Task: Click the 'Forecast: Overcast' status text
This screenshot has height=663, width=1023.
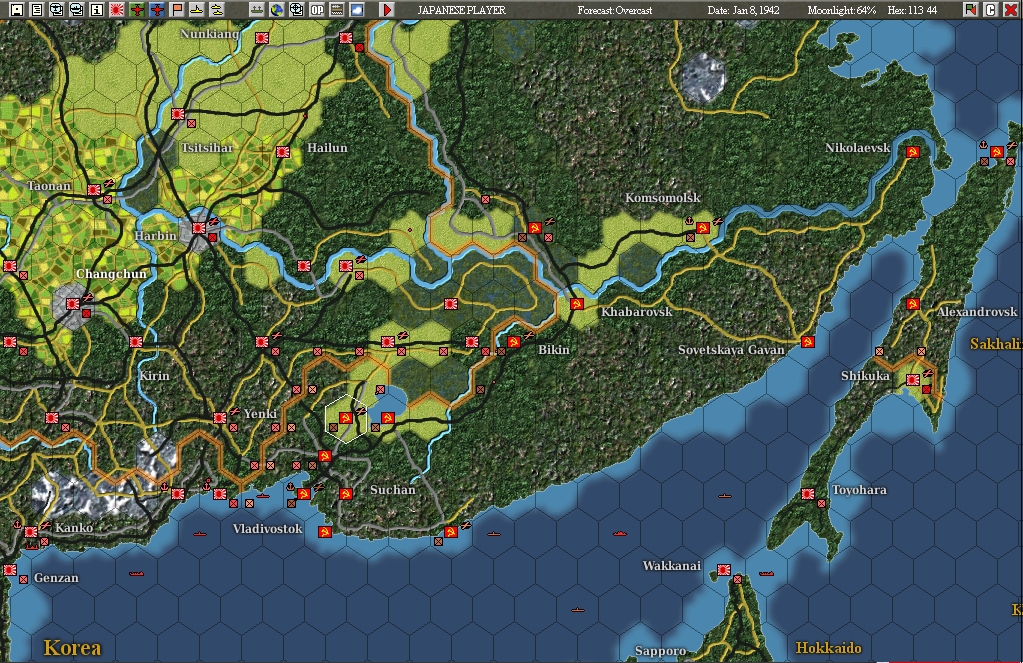Action: (615, 10)
